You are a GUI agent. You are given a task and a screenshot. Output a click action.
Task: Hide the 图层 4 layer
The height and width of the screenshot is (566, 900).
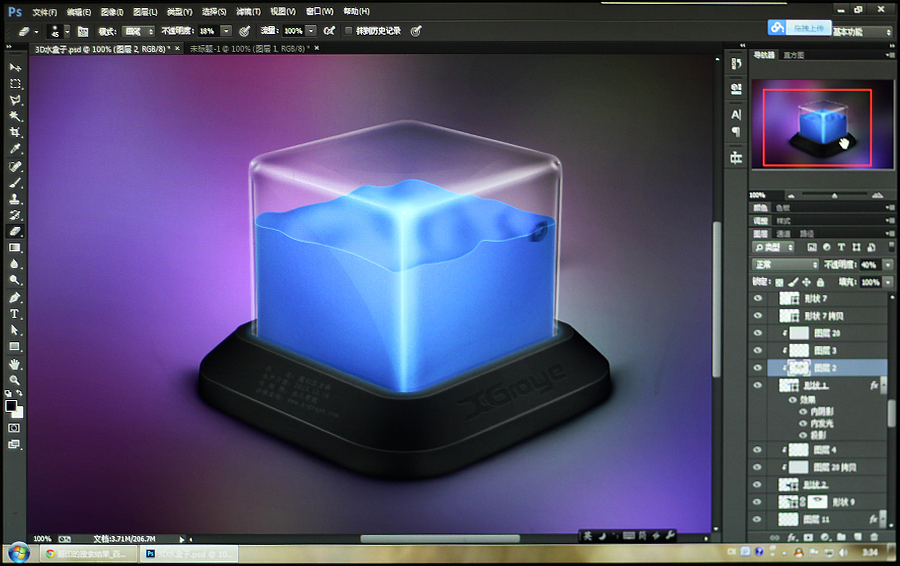click(x=758, y=450)
